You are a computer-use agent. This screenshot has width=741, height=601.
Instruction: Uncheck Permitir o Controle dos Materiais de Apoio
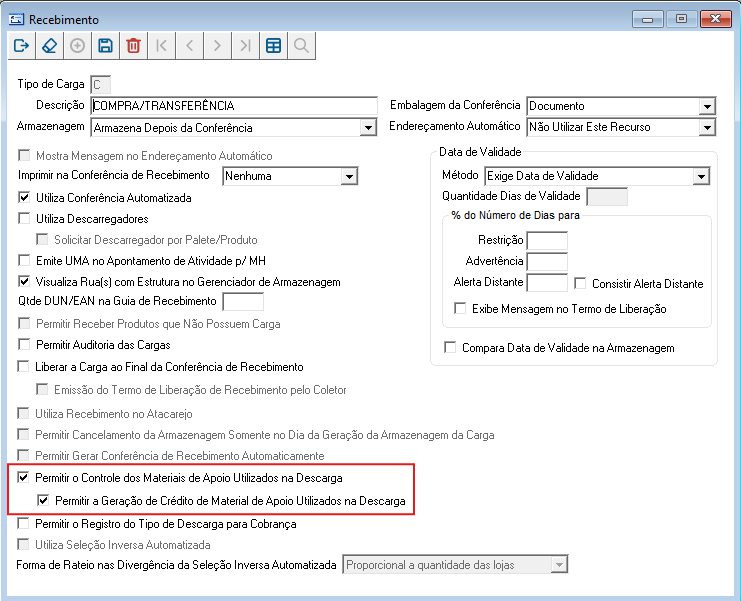coord(23,477)
